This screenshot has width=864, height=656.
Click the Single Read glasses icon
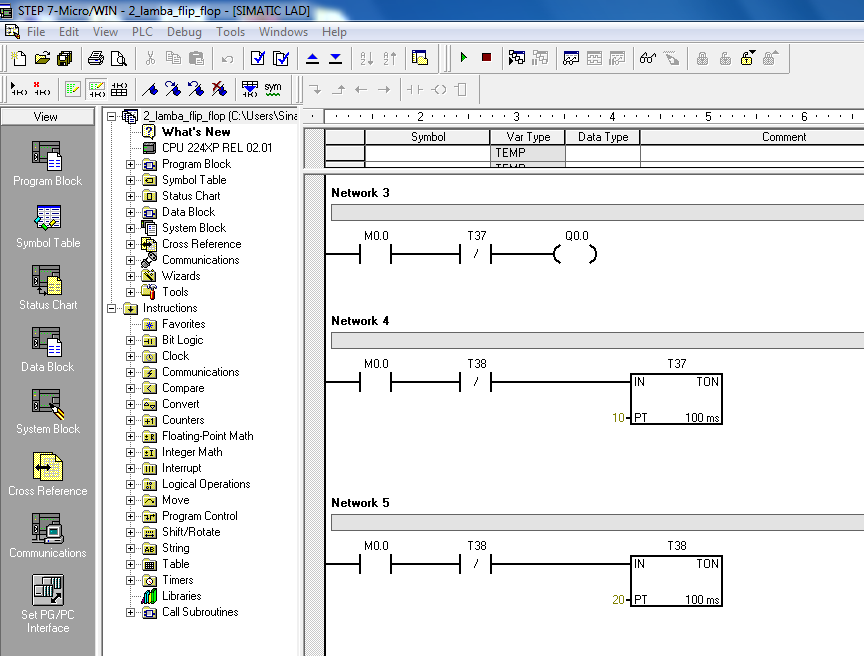(648, 58)
